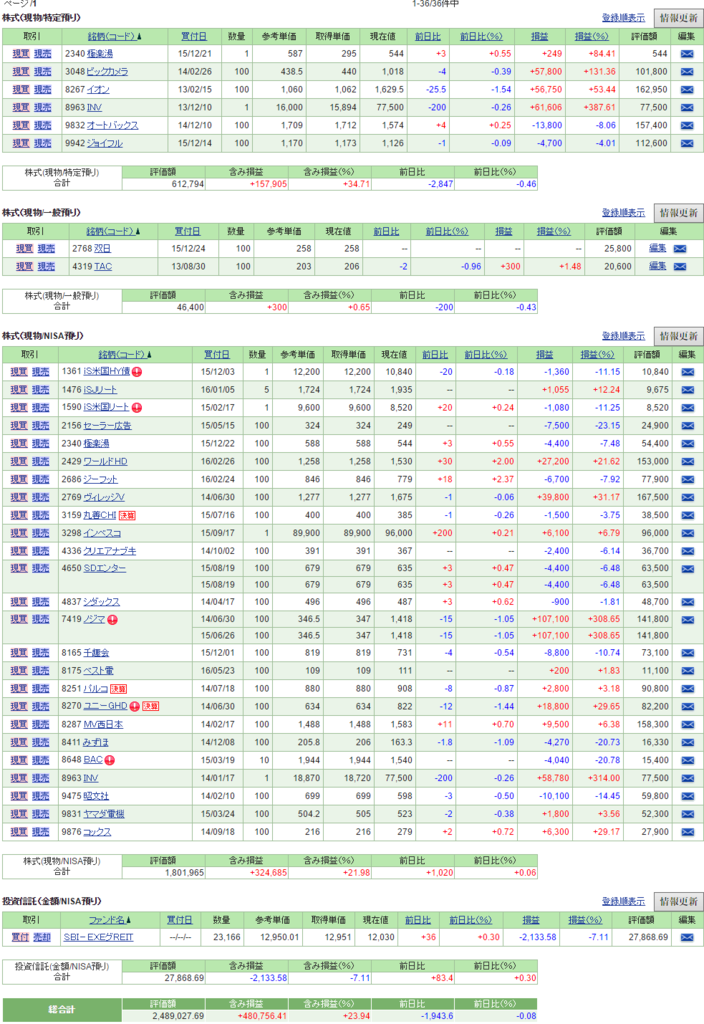Click envelope icon for SBI-EXEグREIT fund
This screenshot has height=1024, width=704.
point(686,938)
